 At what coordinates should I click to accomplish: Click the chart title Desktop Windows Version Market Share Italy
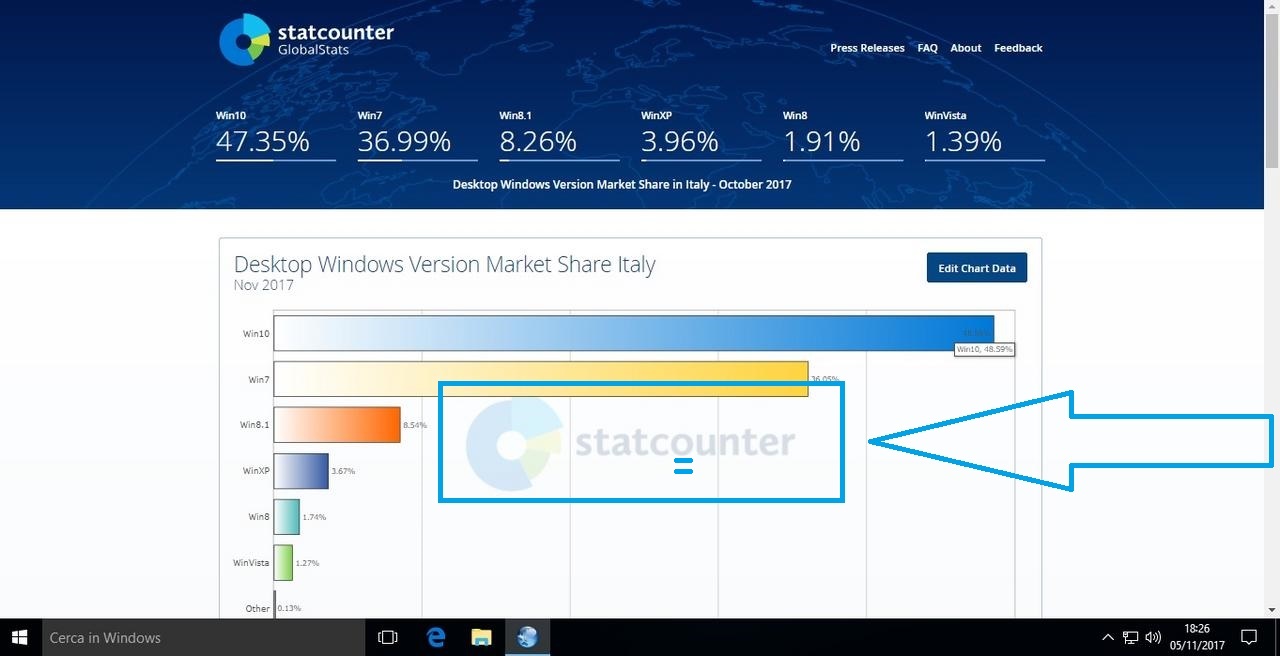point(445,265)
